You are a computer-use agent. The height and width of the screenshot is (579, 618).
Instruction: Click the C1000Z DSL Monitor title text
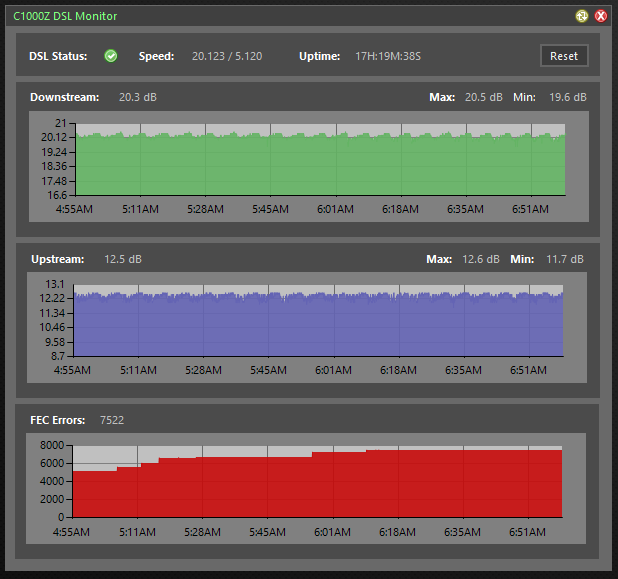pos(65,16)
